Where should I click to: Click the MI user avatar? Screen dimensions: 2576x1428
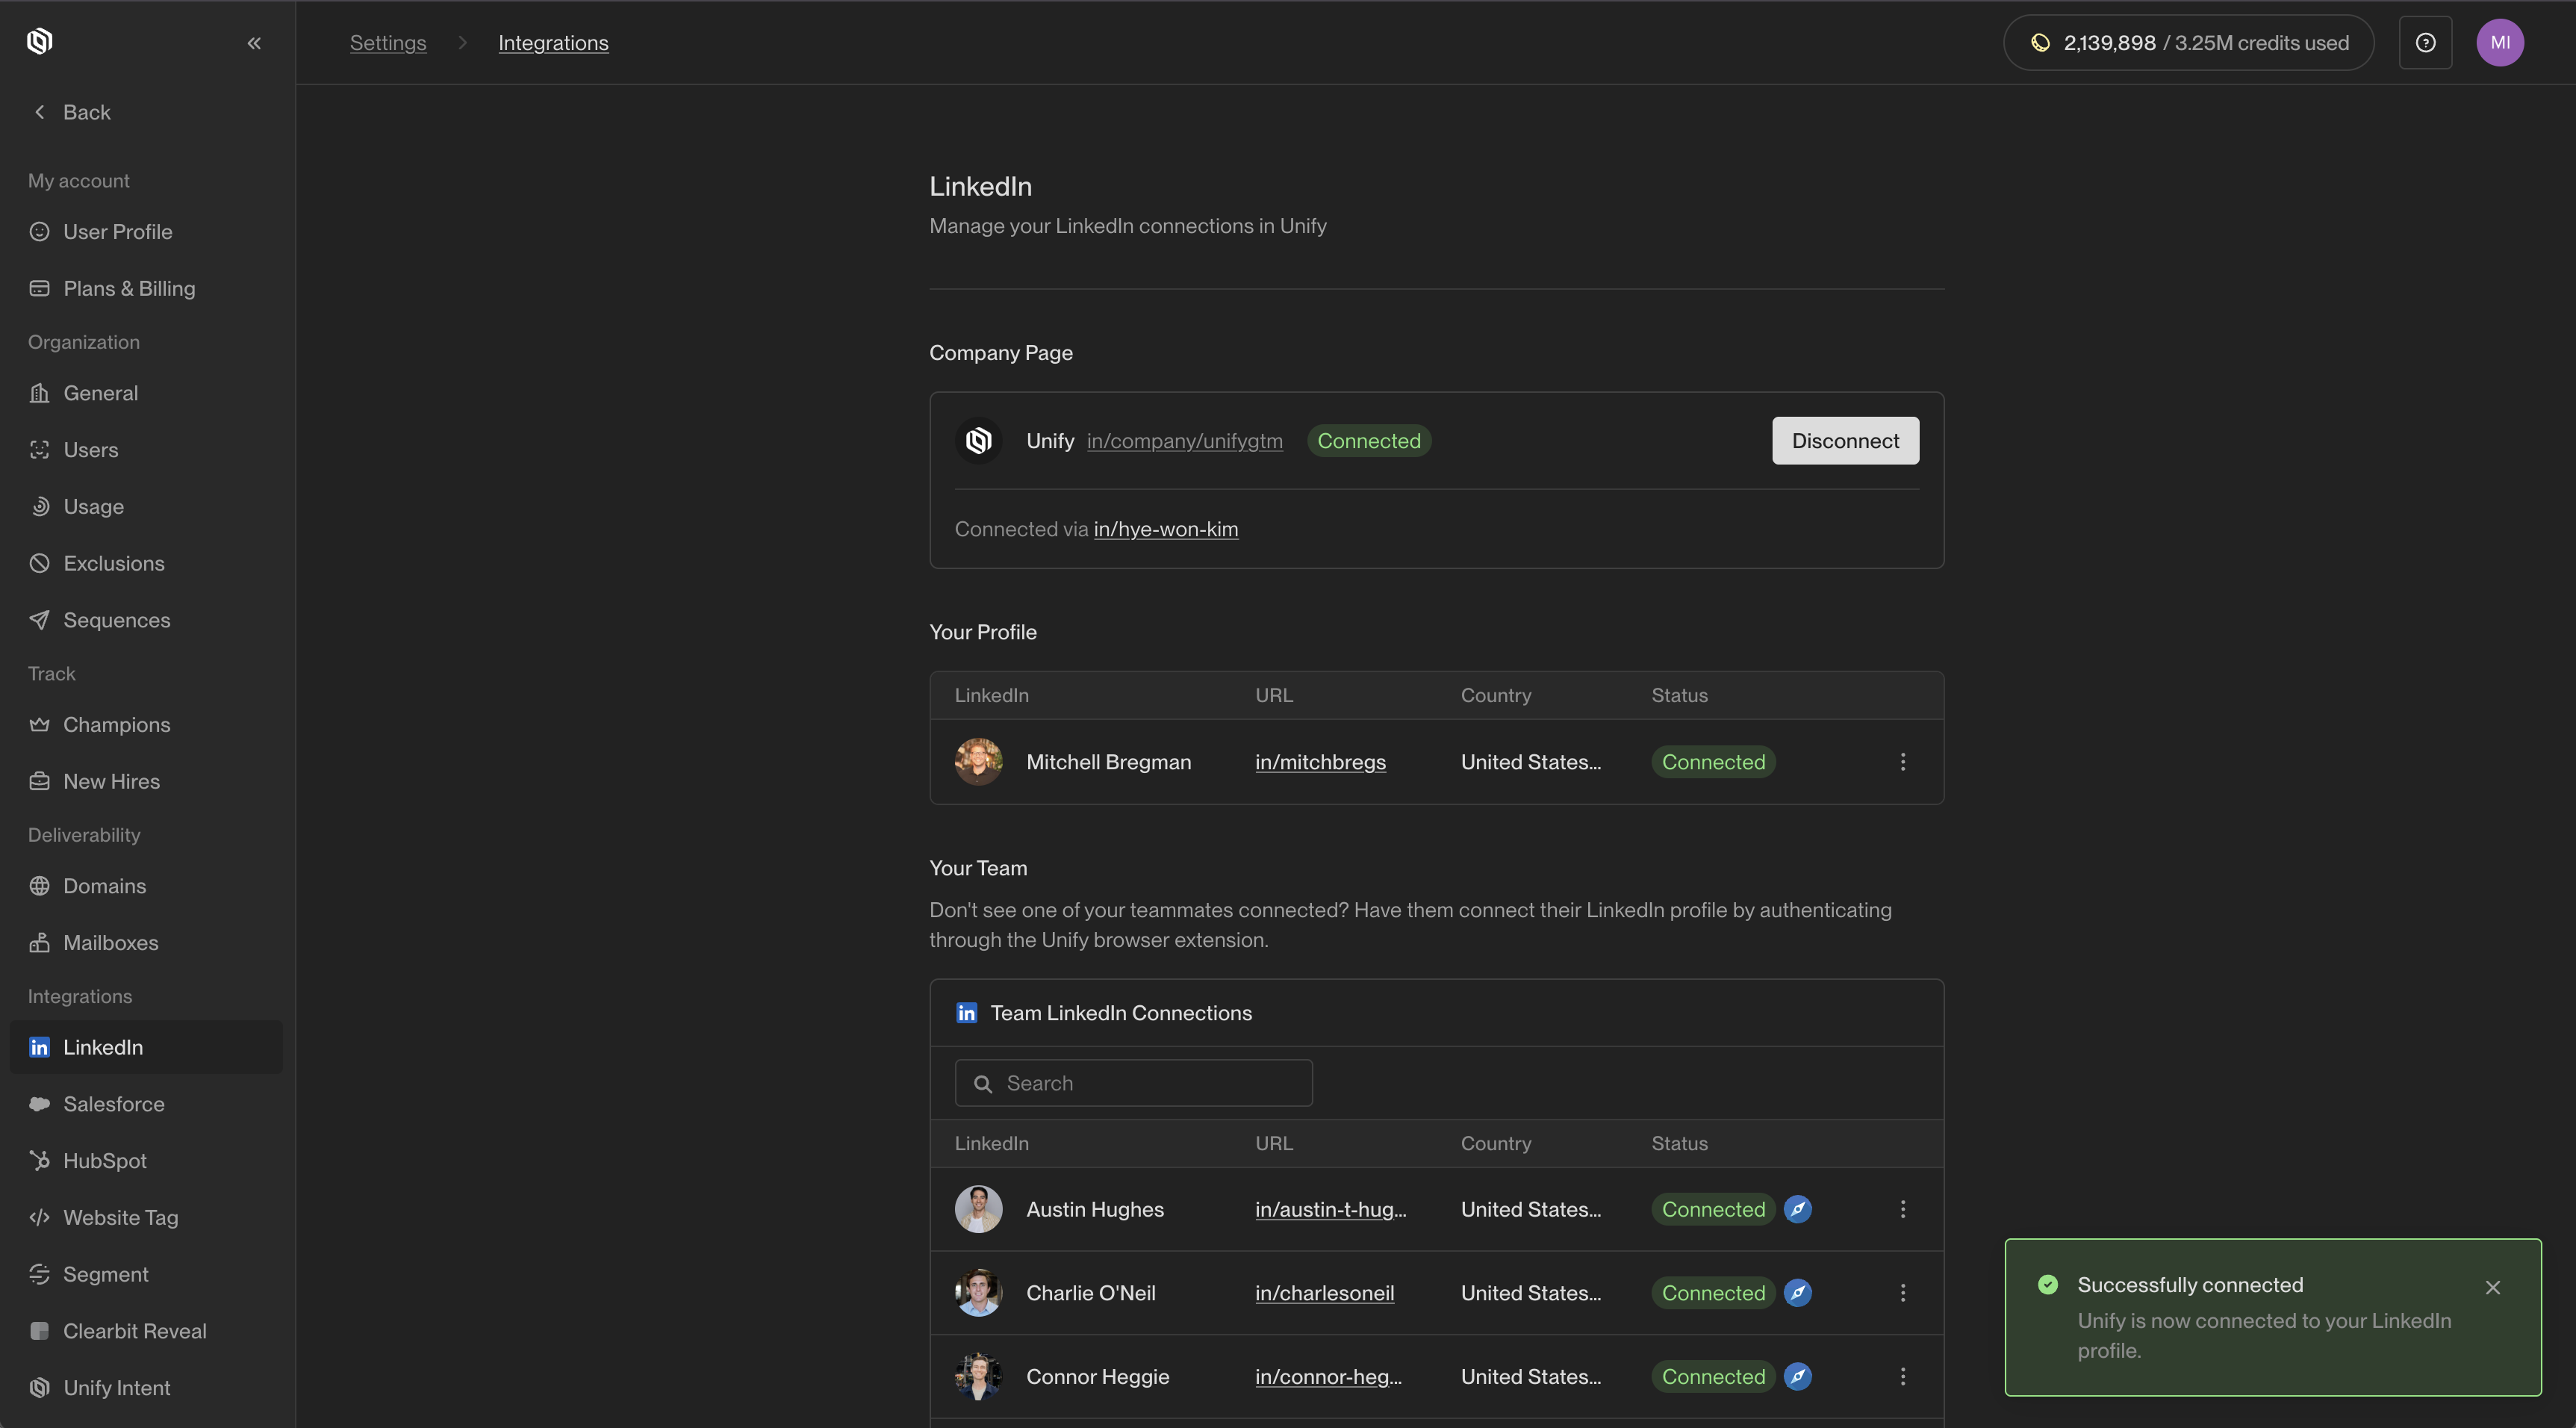click(2499, 43)
